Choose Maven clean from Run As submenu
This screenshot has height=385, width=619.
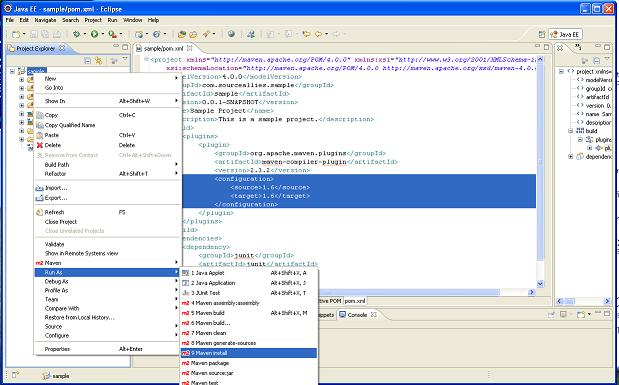(x=249, y=333)
